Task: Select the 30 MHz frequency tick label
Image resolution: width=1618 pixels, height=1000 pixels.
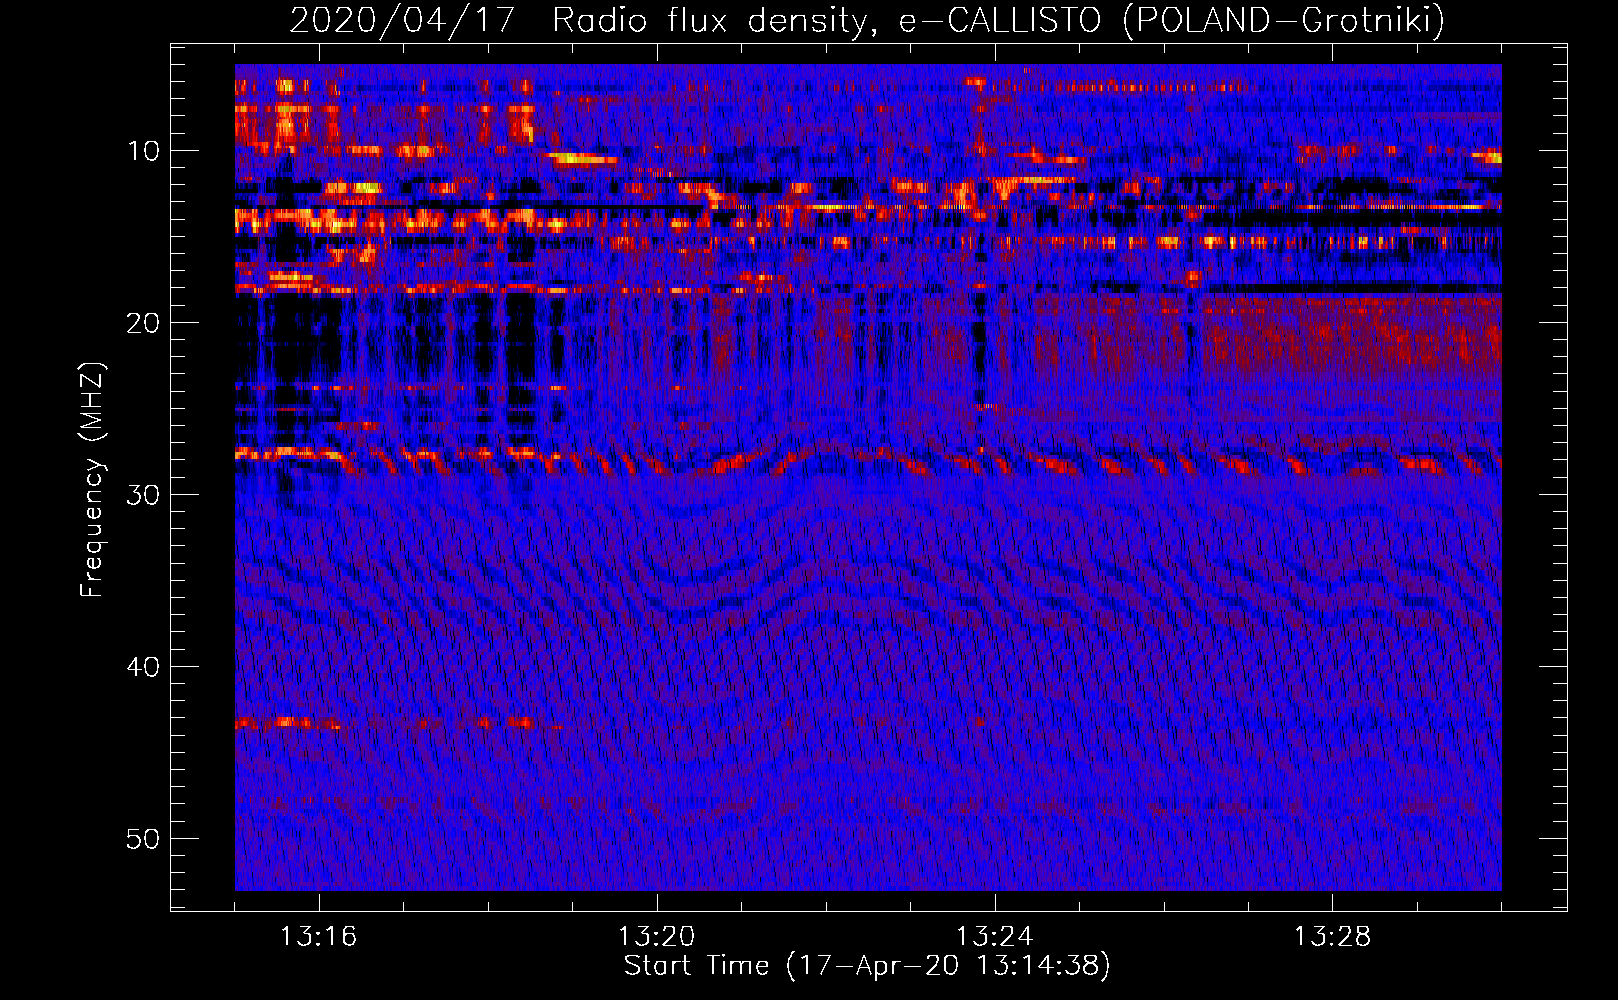Action: [x=144, y=495]
